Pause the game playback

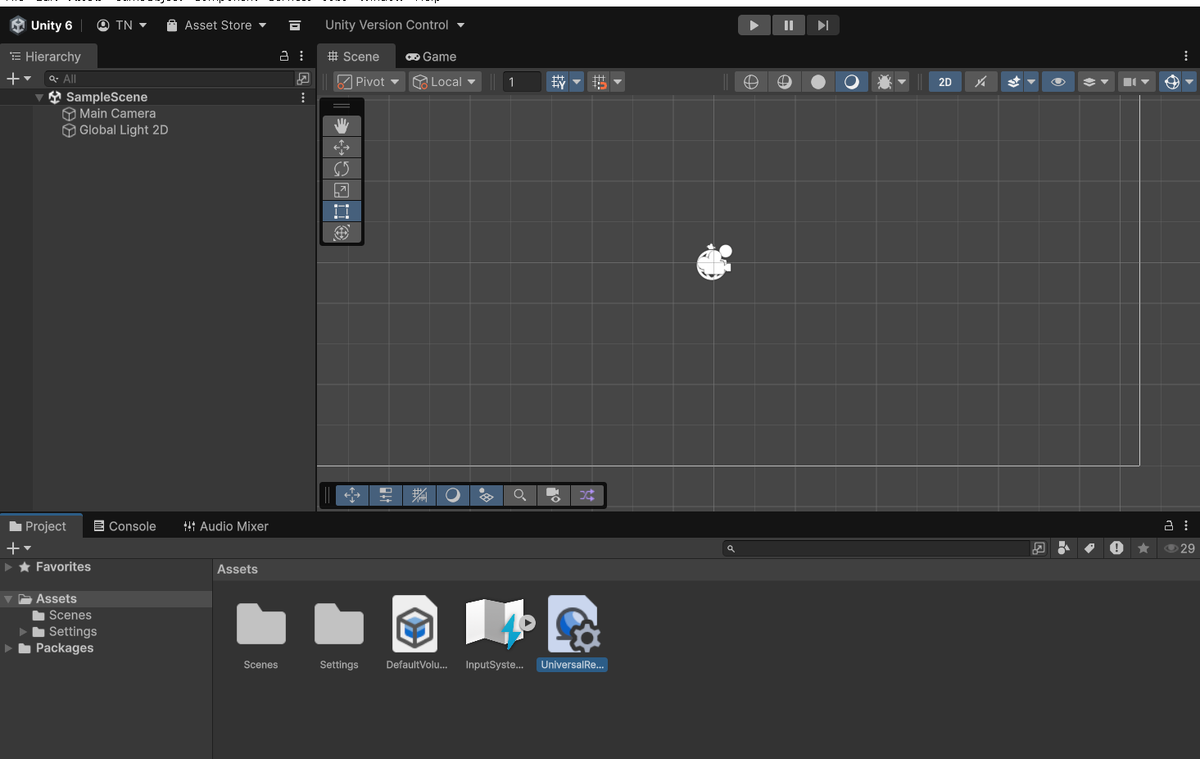coord(788,25)
